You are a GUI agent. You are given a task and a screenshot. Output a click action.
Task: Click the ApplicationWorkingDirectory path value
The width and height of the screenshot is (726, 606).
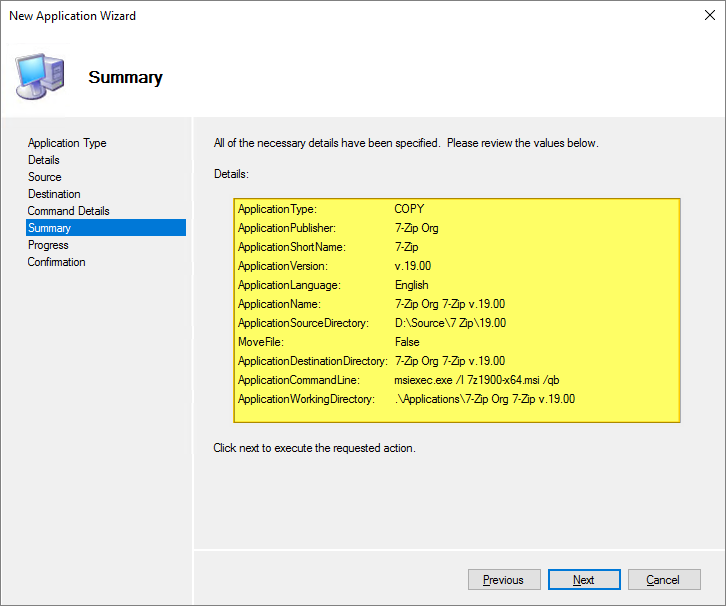[485, 399]
